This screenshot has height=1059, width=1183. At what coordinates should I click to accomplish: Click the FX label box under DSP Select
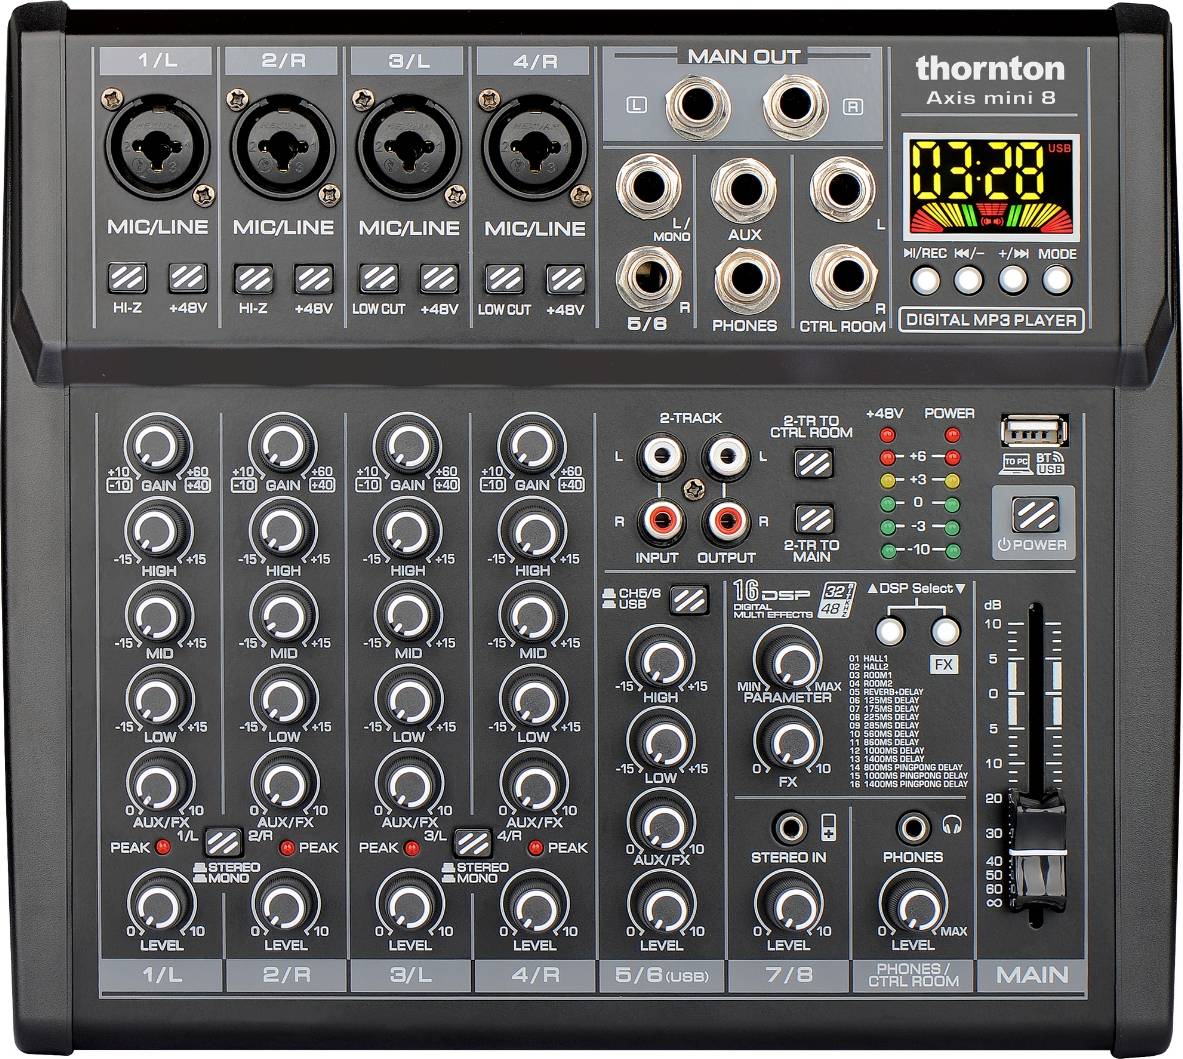coord(944,665)
